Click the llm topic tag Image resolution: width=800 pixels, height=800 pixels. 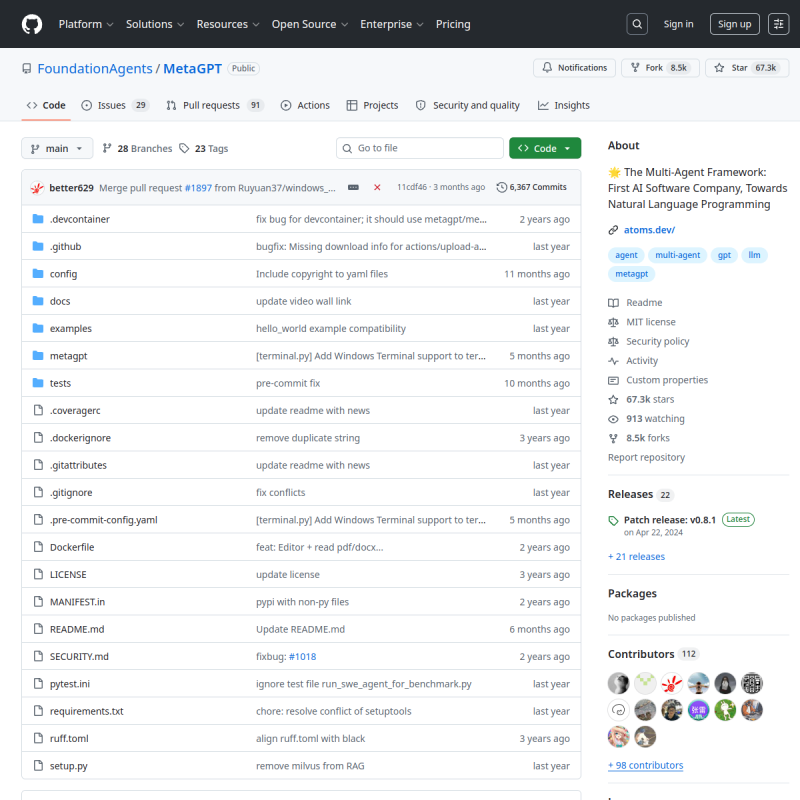754,255
